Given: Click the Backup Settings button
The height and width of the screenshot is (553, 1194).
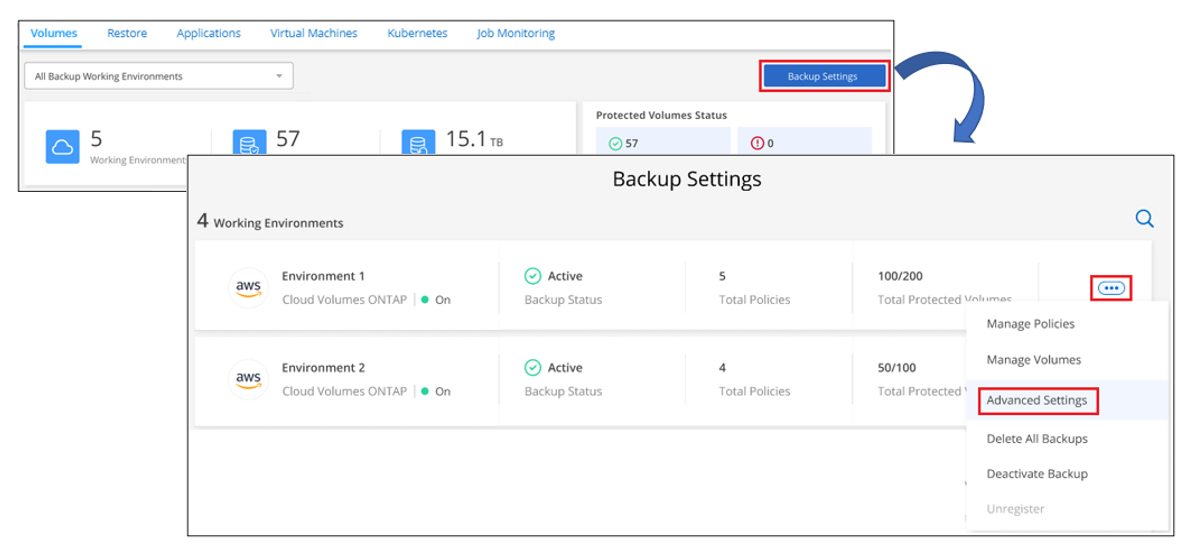Looking at the screenshot, I should point(822,76).
